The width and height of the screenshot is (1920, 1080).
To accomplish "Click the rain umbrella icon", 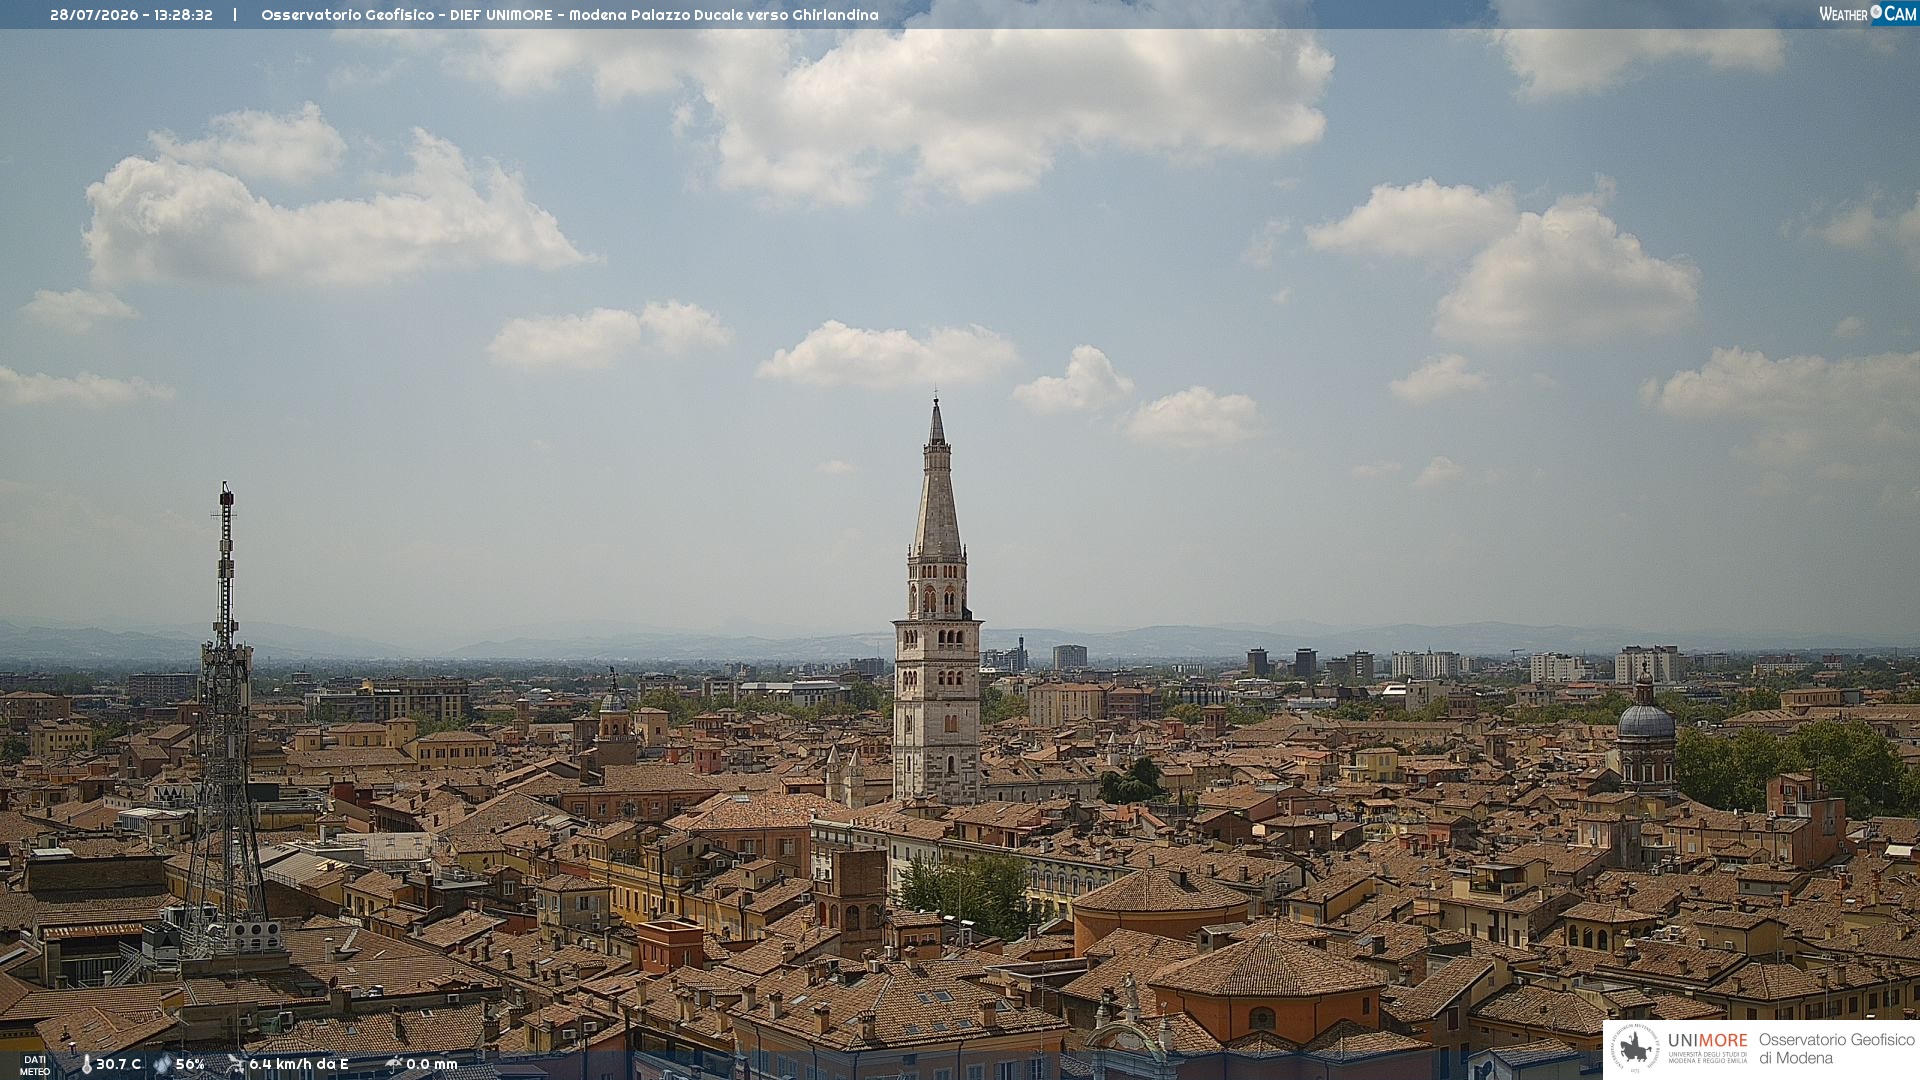I will 393,1064.
